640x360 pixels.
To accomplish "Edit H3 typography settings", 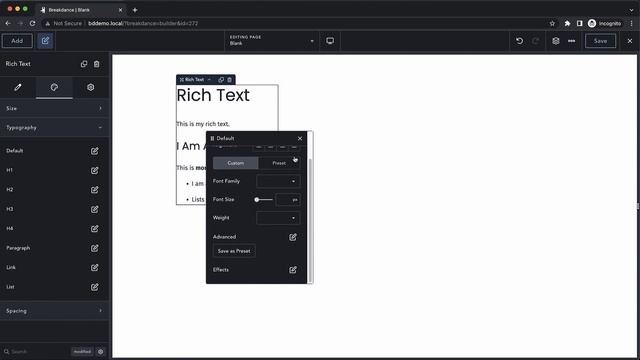I will 94,209.
